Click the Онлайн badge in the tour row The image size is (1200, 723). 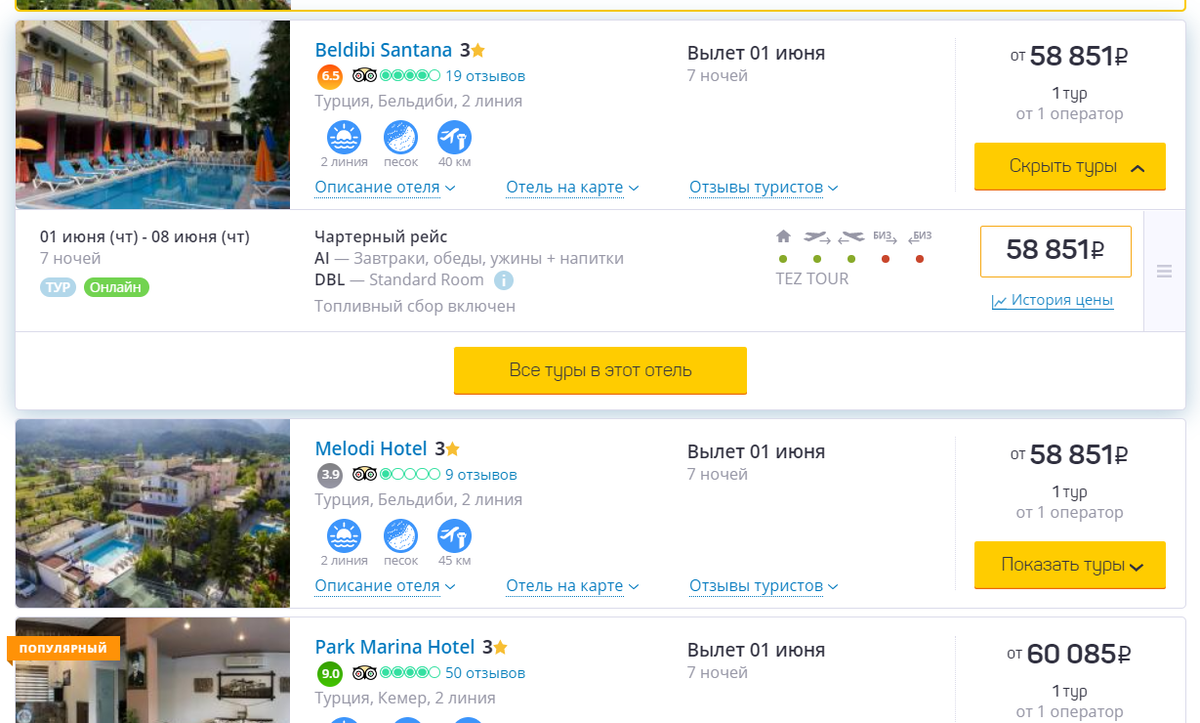(x=118, y=287)
